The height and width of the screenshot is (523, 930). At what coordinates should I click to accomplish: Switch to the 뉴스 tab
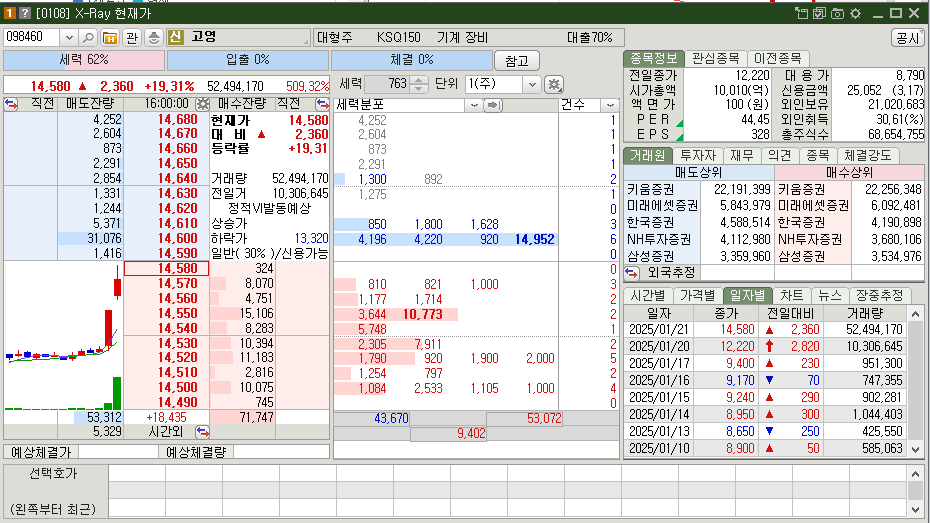[830, 295]
